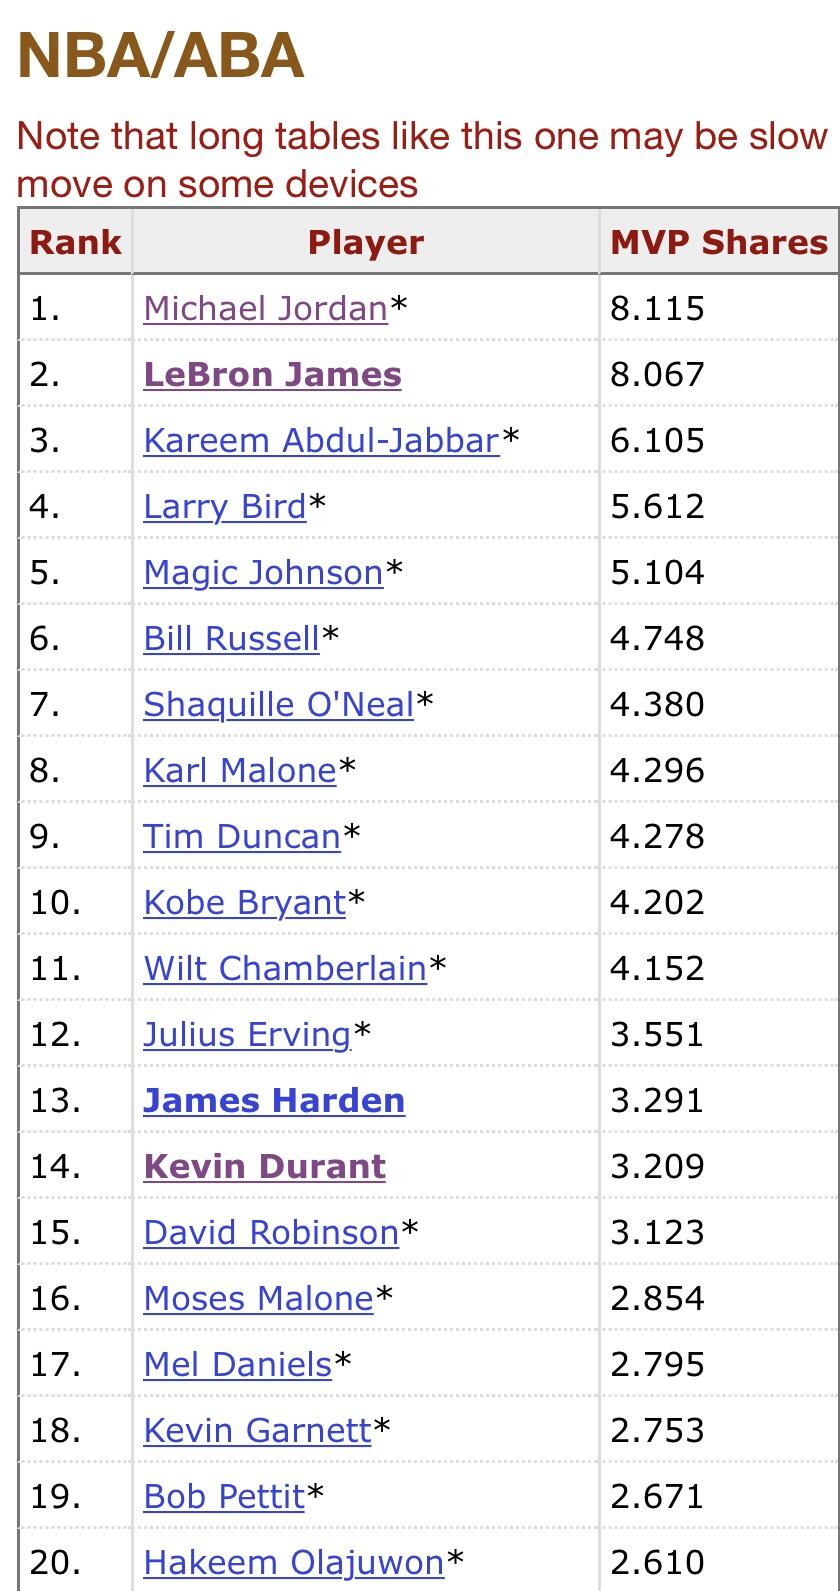Go to David Robinson's page

point(271,1232)
